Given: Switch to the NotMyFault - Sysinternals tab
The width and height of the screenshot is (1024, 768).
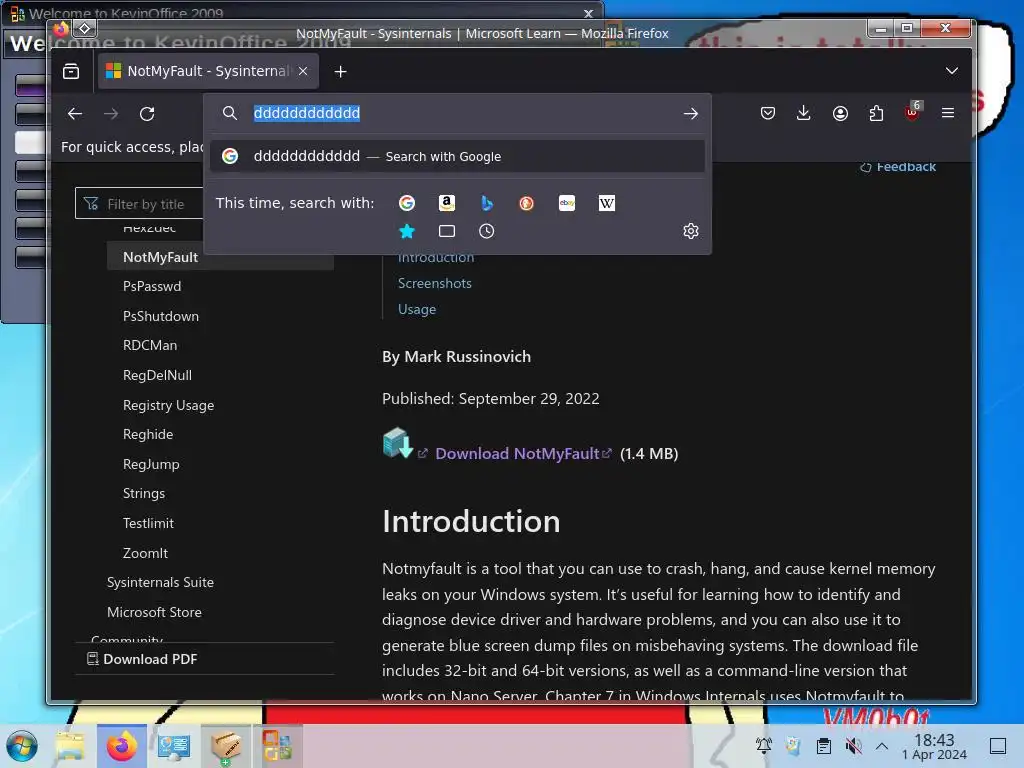Looking at the screenshot, I should coord(208,71).
